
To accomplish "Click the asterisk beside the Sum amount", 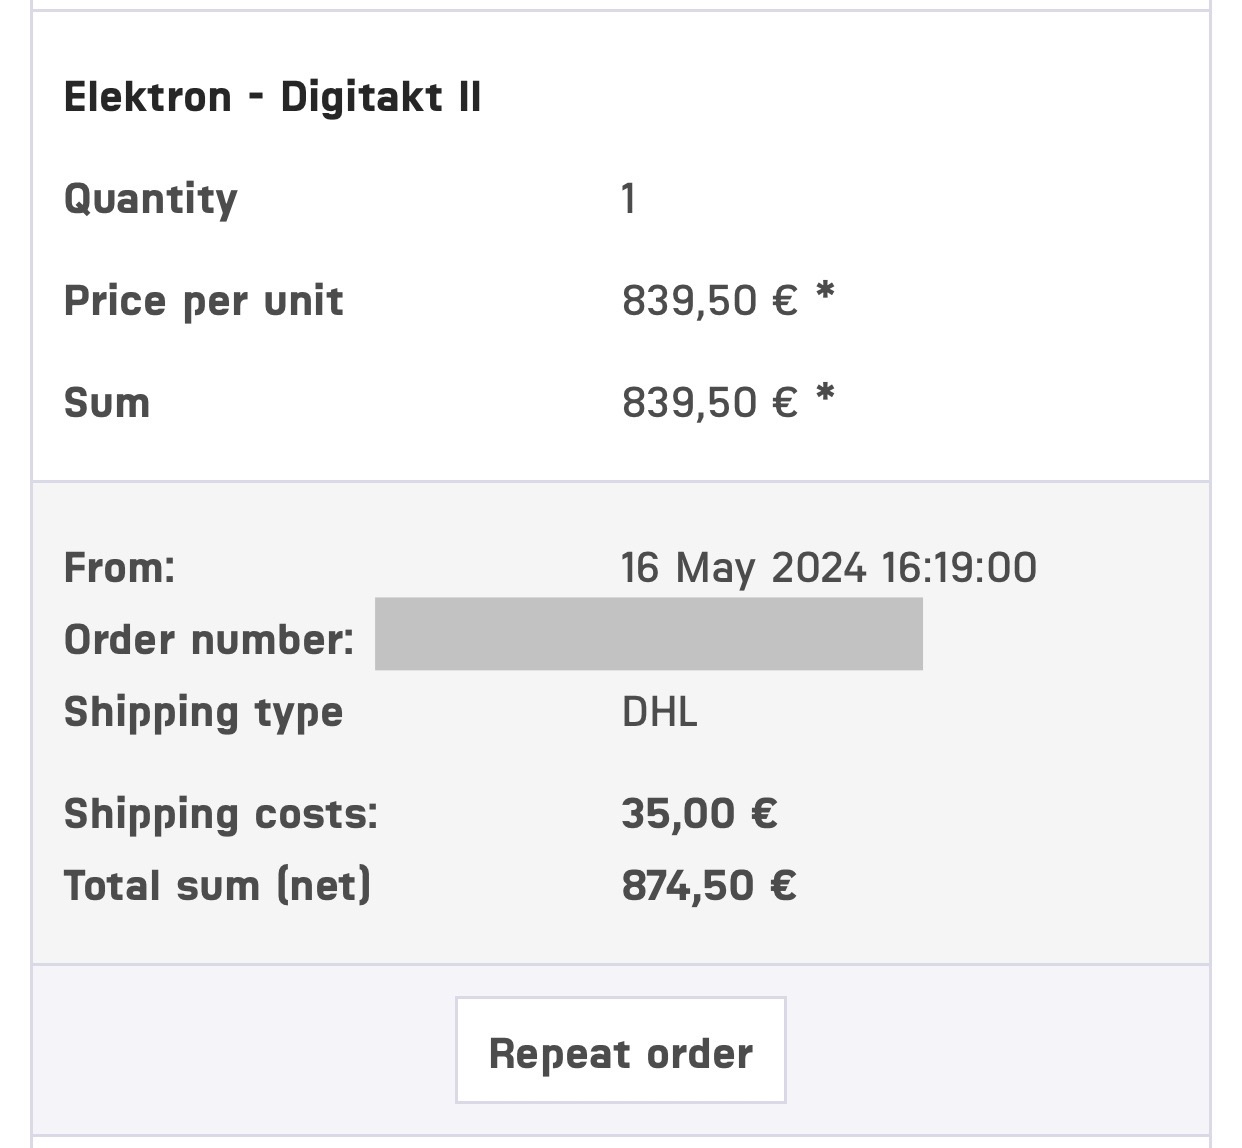I will (825, 396).
